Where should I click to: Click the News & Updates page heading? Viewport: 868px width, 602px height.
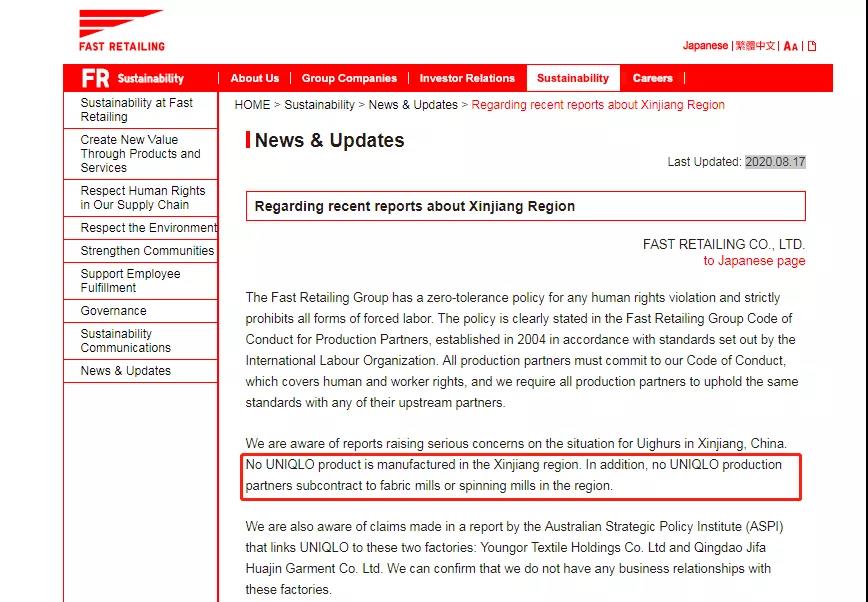[329, 140]
